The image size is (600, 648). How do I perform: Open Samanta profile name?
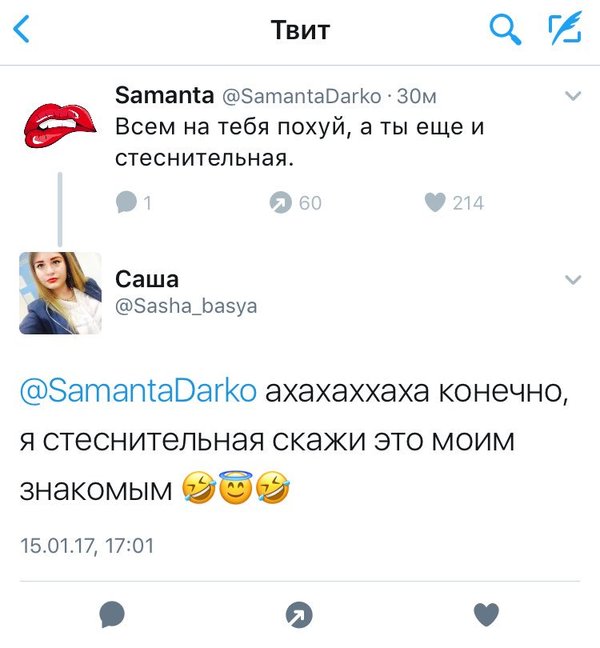tap(164, 95)
